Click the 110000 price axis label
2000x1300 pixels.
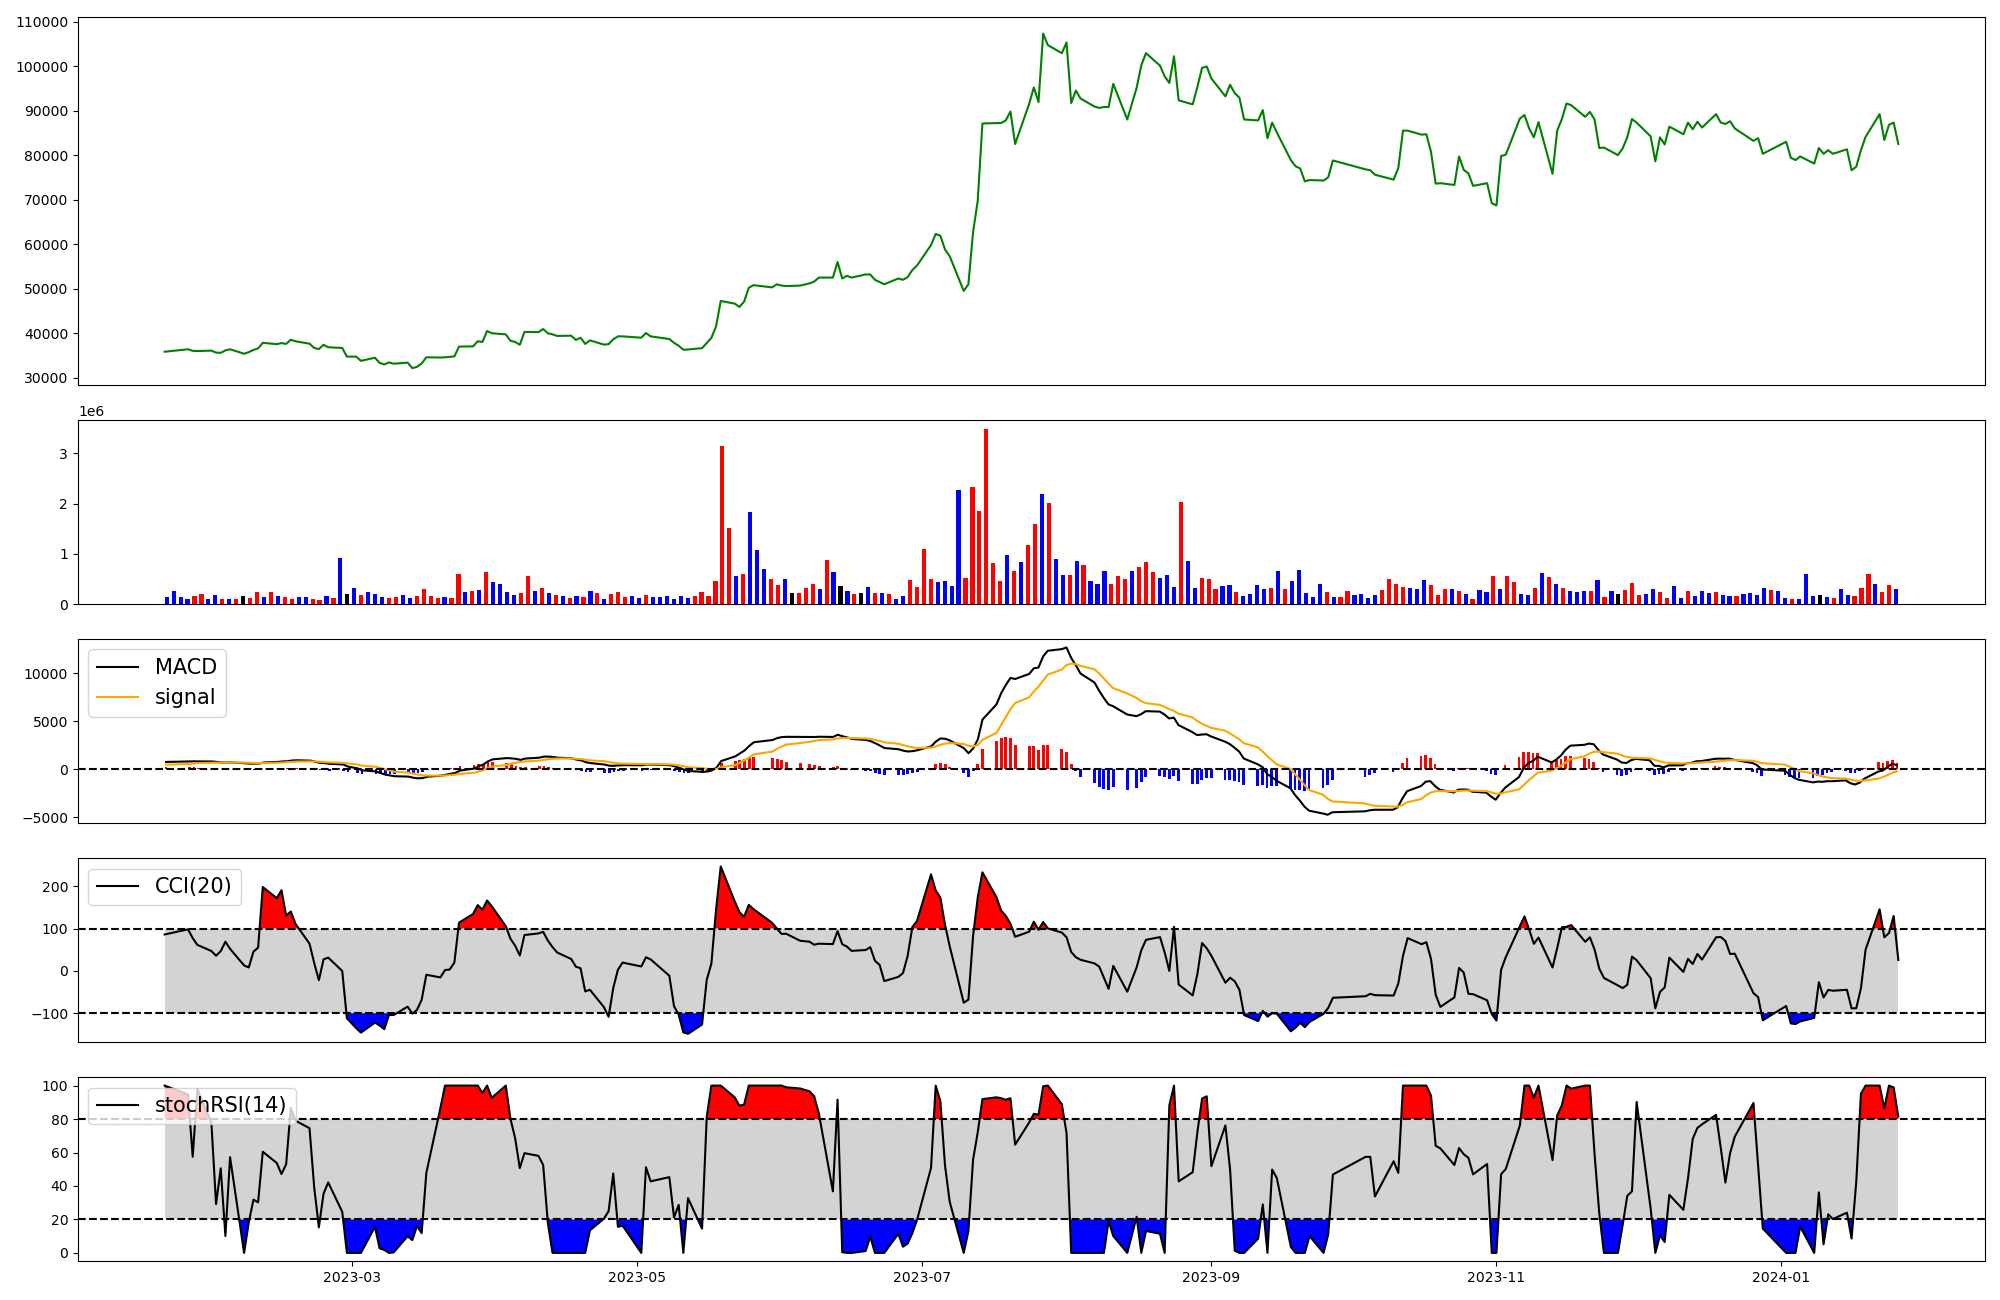click(x=42, y=23)
